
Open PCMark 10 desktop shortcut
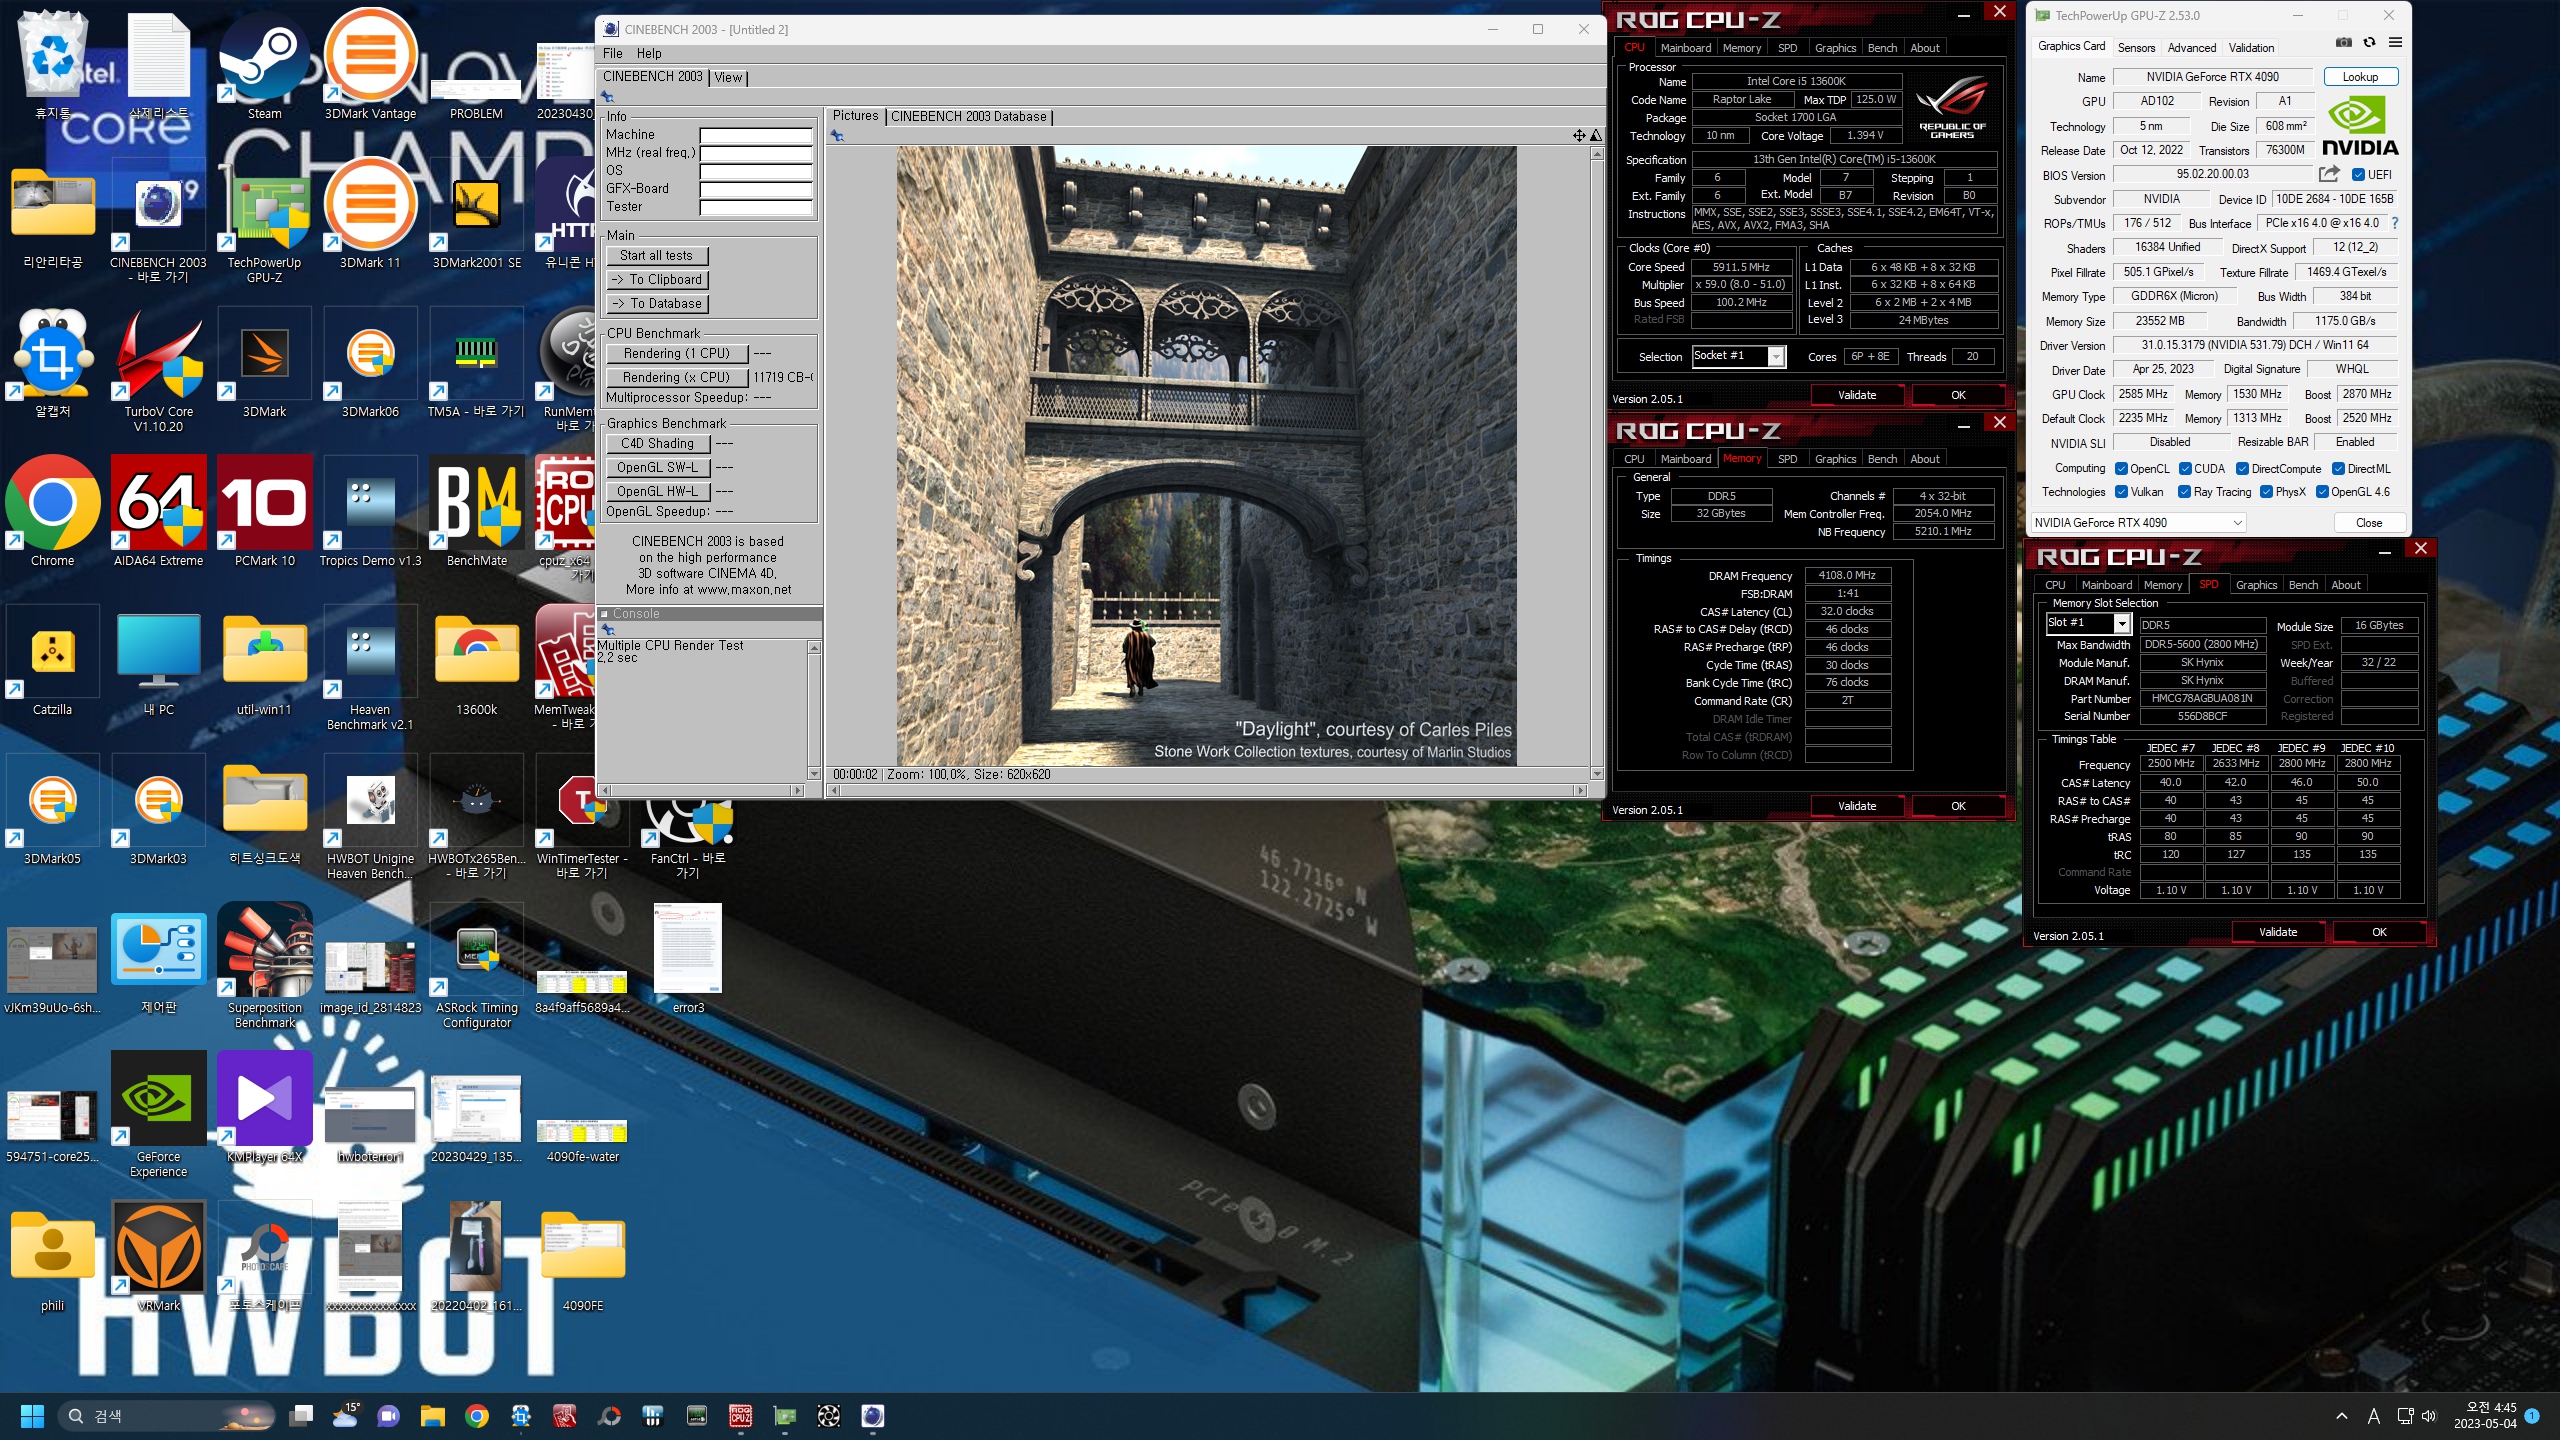click(264, 510)
